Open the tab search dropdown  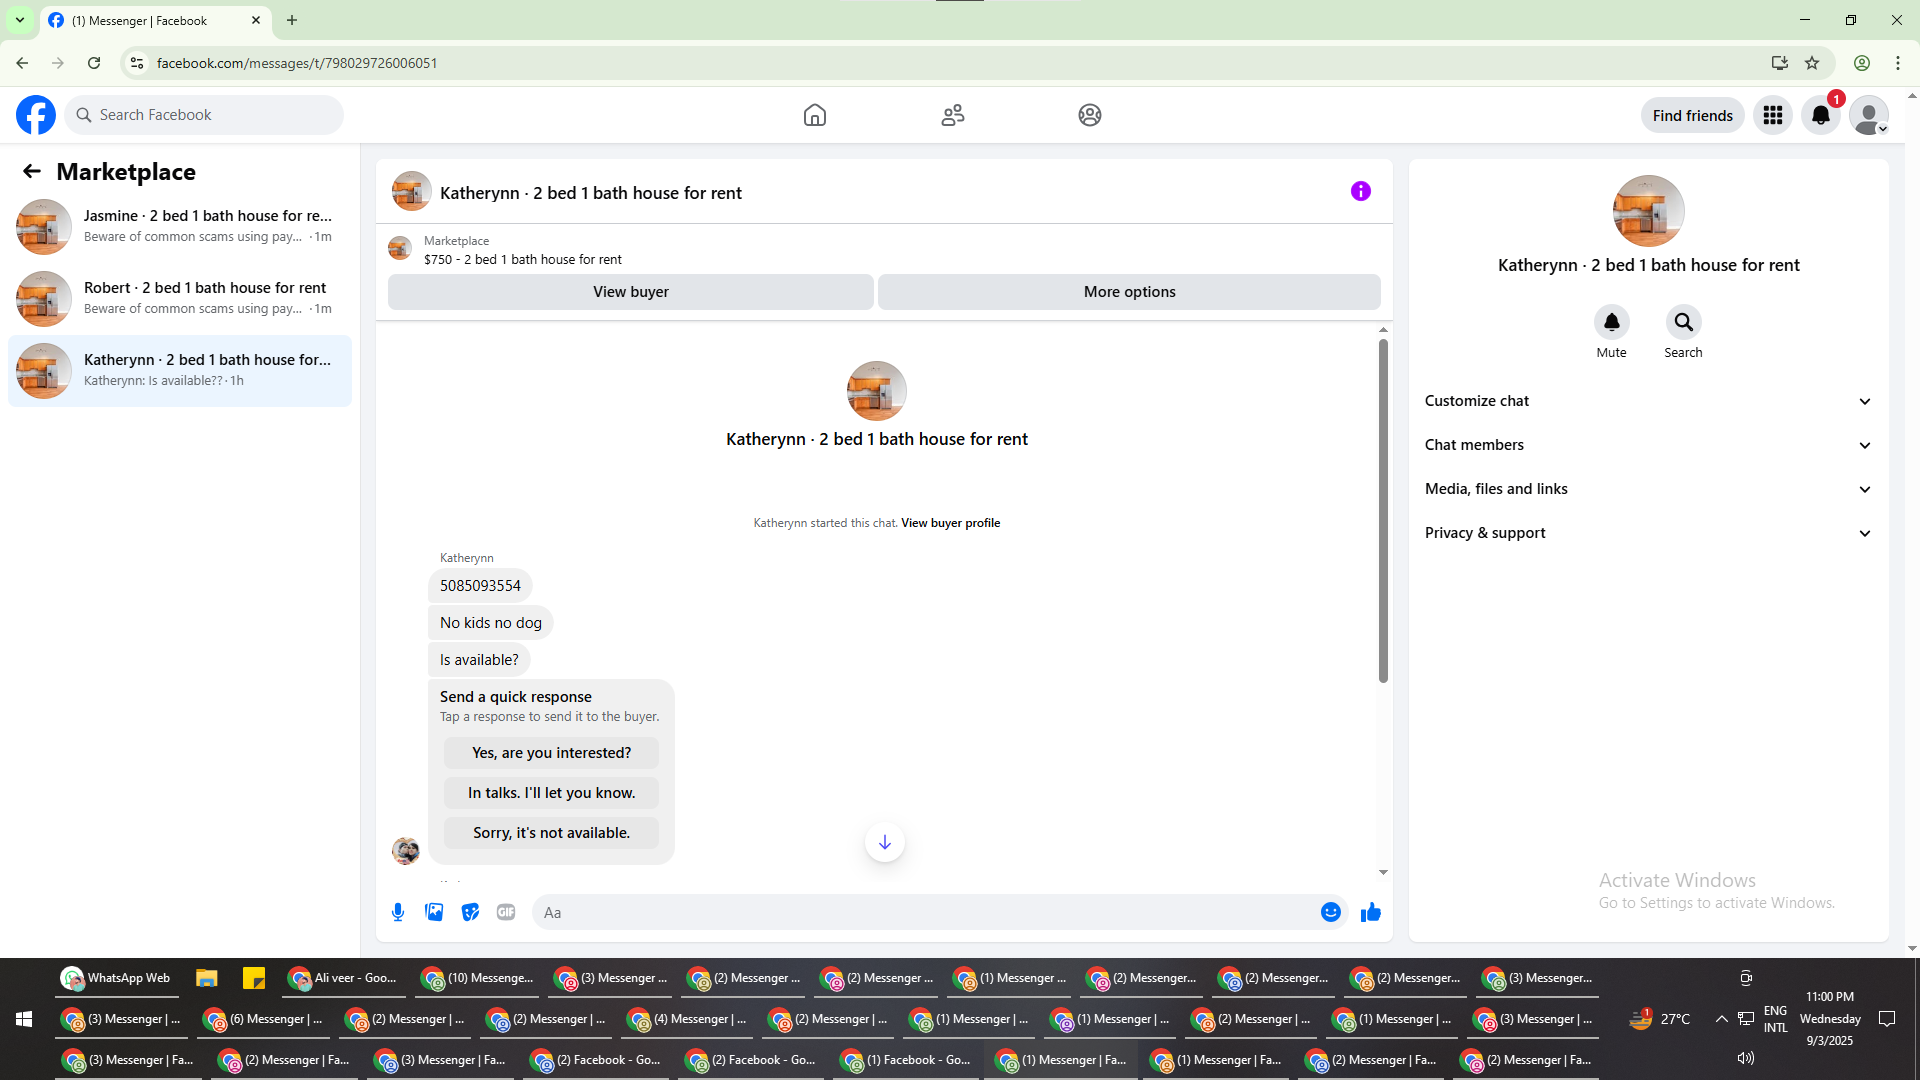coord(20,20)
